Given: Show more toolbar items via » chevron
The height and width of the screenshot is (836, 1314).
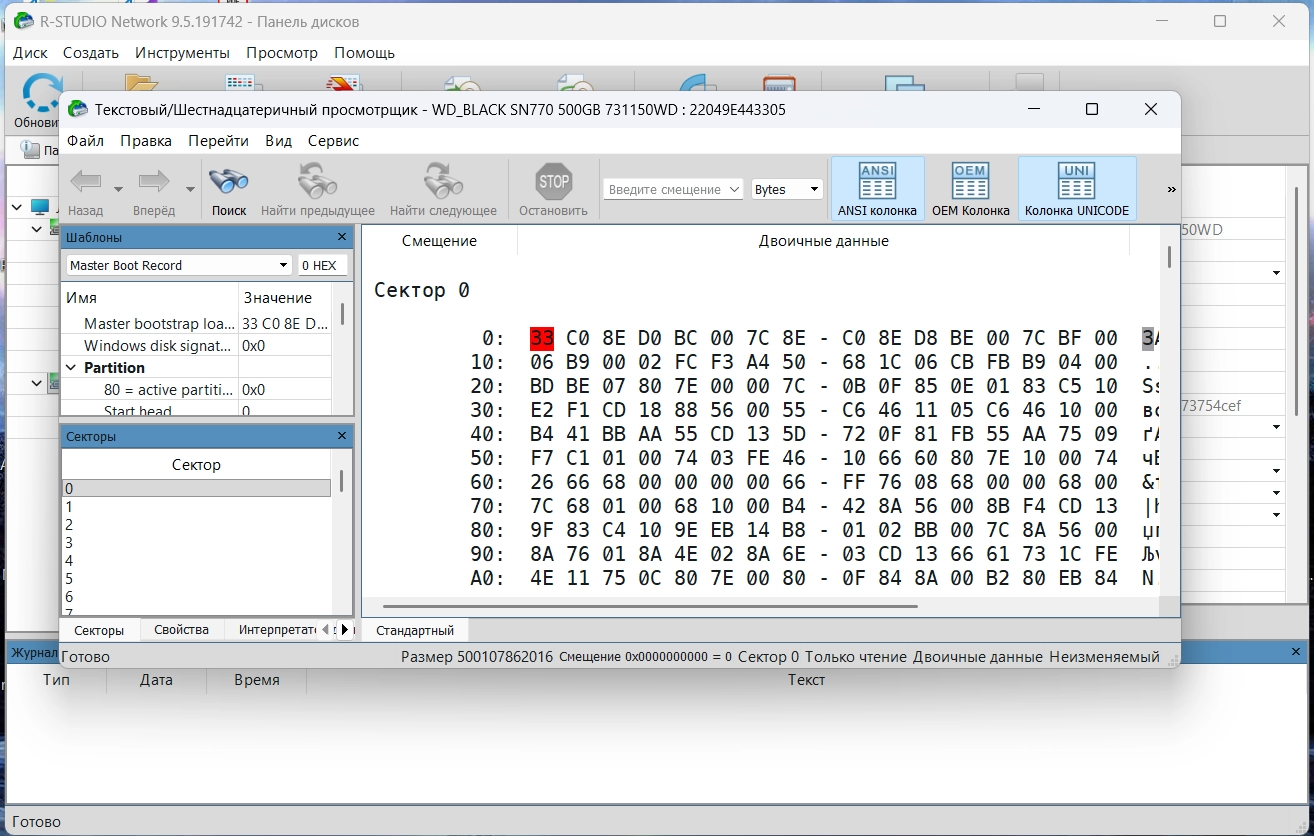Looking at the screenshot, I should click(x=1171, y=189).
